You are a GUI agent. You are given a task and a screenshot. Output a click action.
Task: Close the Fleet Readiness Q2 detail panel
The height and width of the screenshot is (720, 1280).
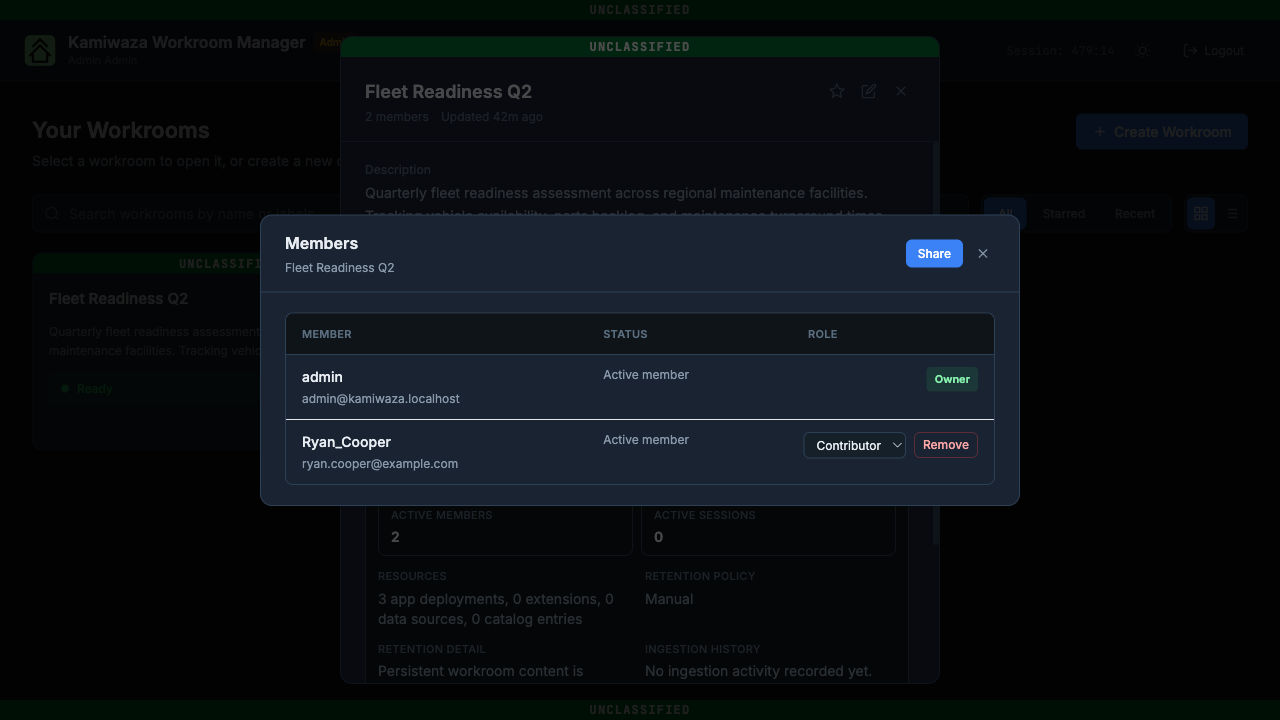(x=901, y=91)
